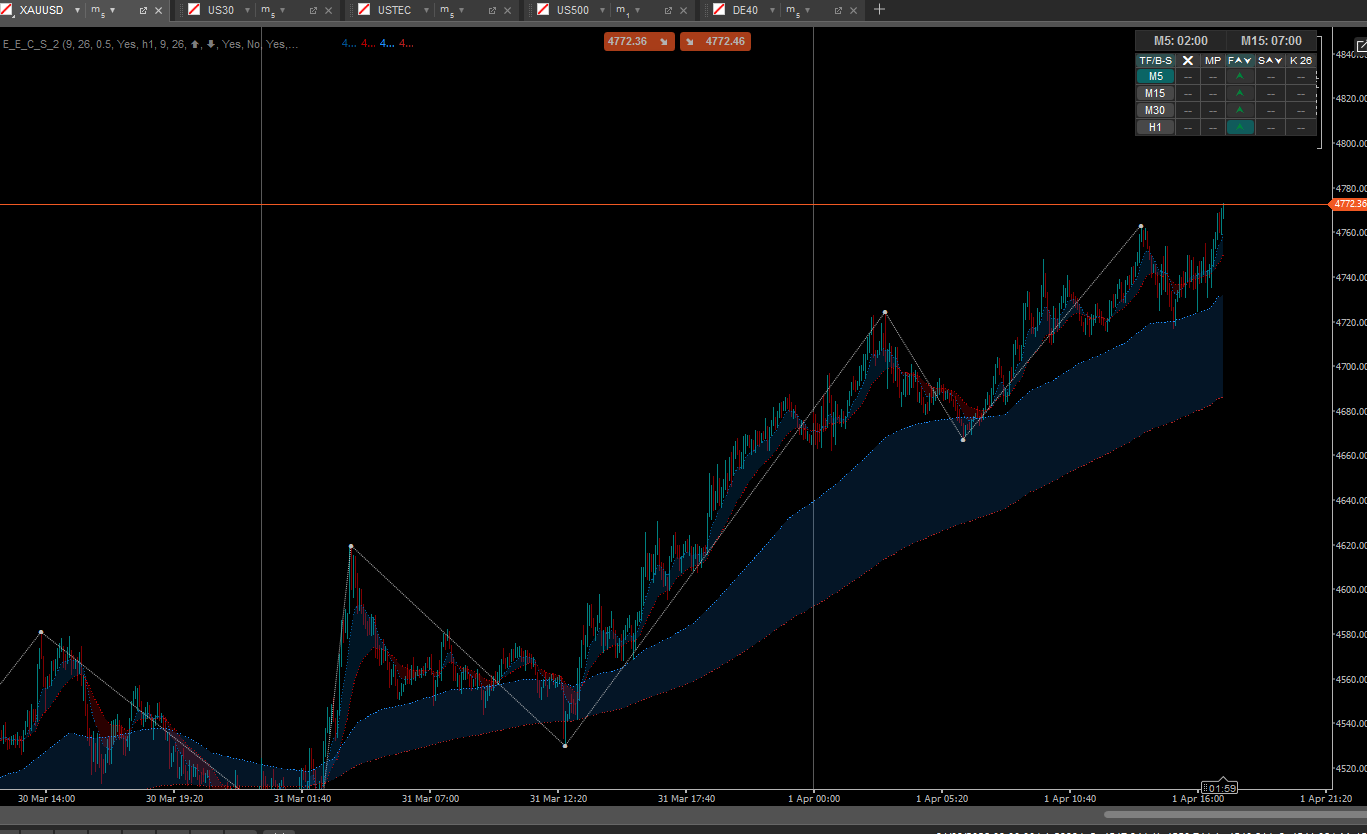Open USTEC m5 timeframe dropdown
The image size is (1367, 834).
pos(460,10)
